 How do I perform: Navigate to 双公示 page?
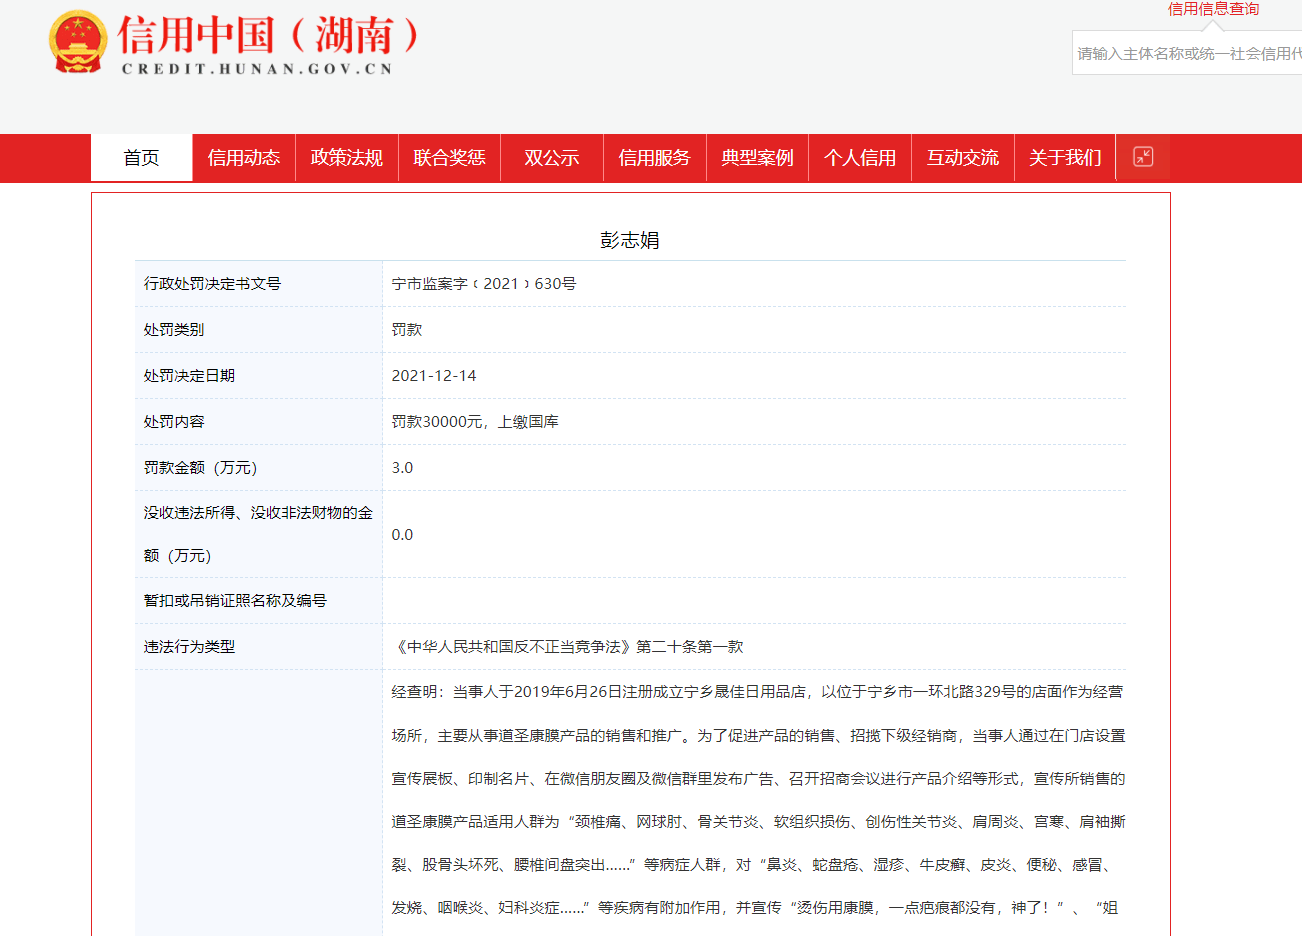552,158
